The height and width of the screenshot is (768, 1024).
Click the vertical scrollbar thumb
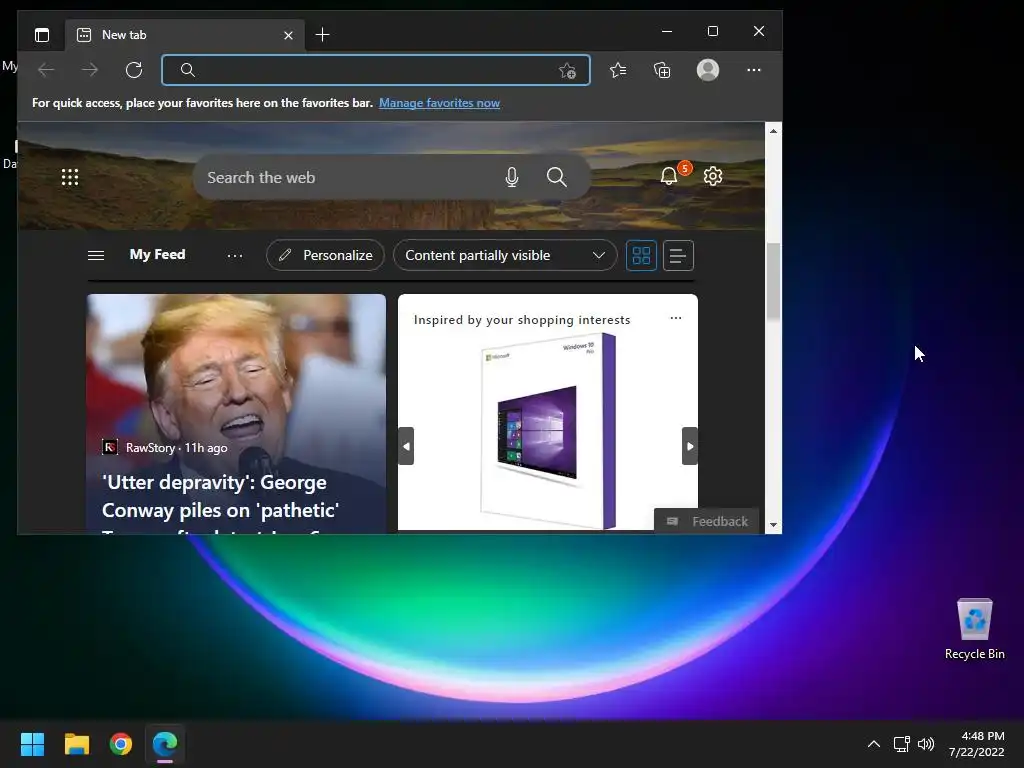pos(773,281)
